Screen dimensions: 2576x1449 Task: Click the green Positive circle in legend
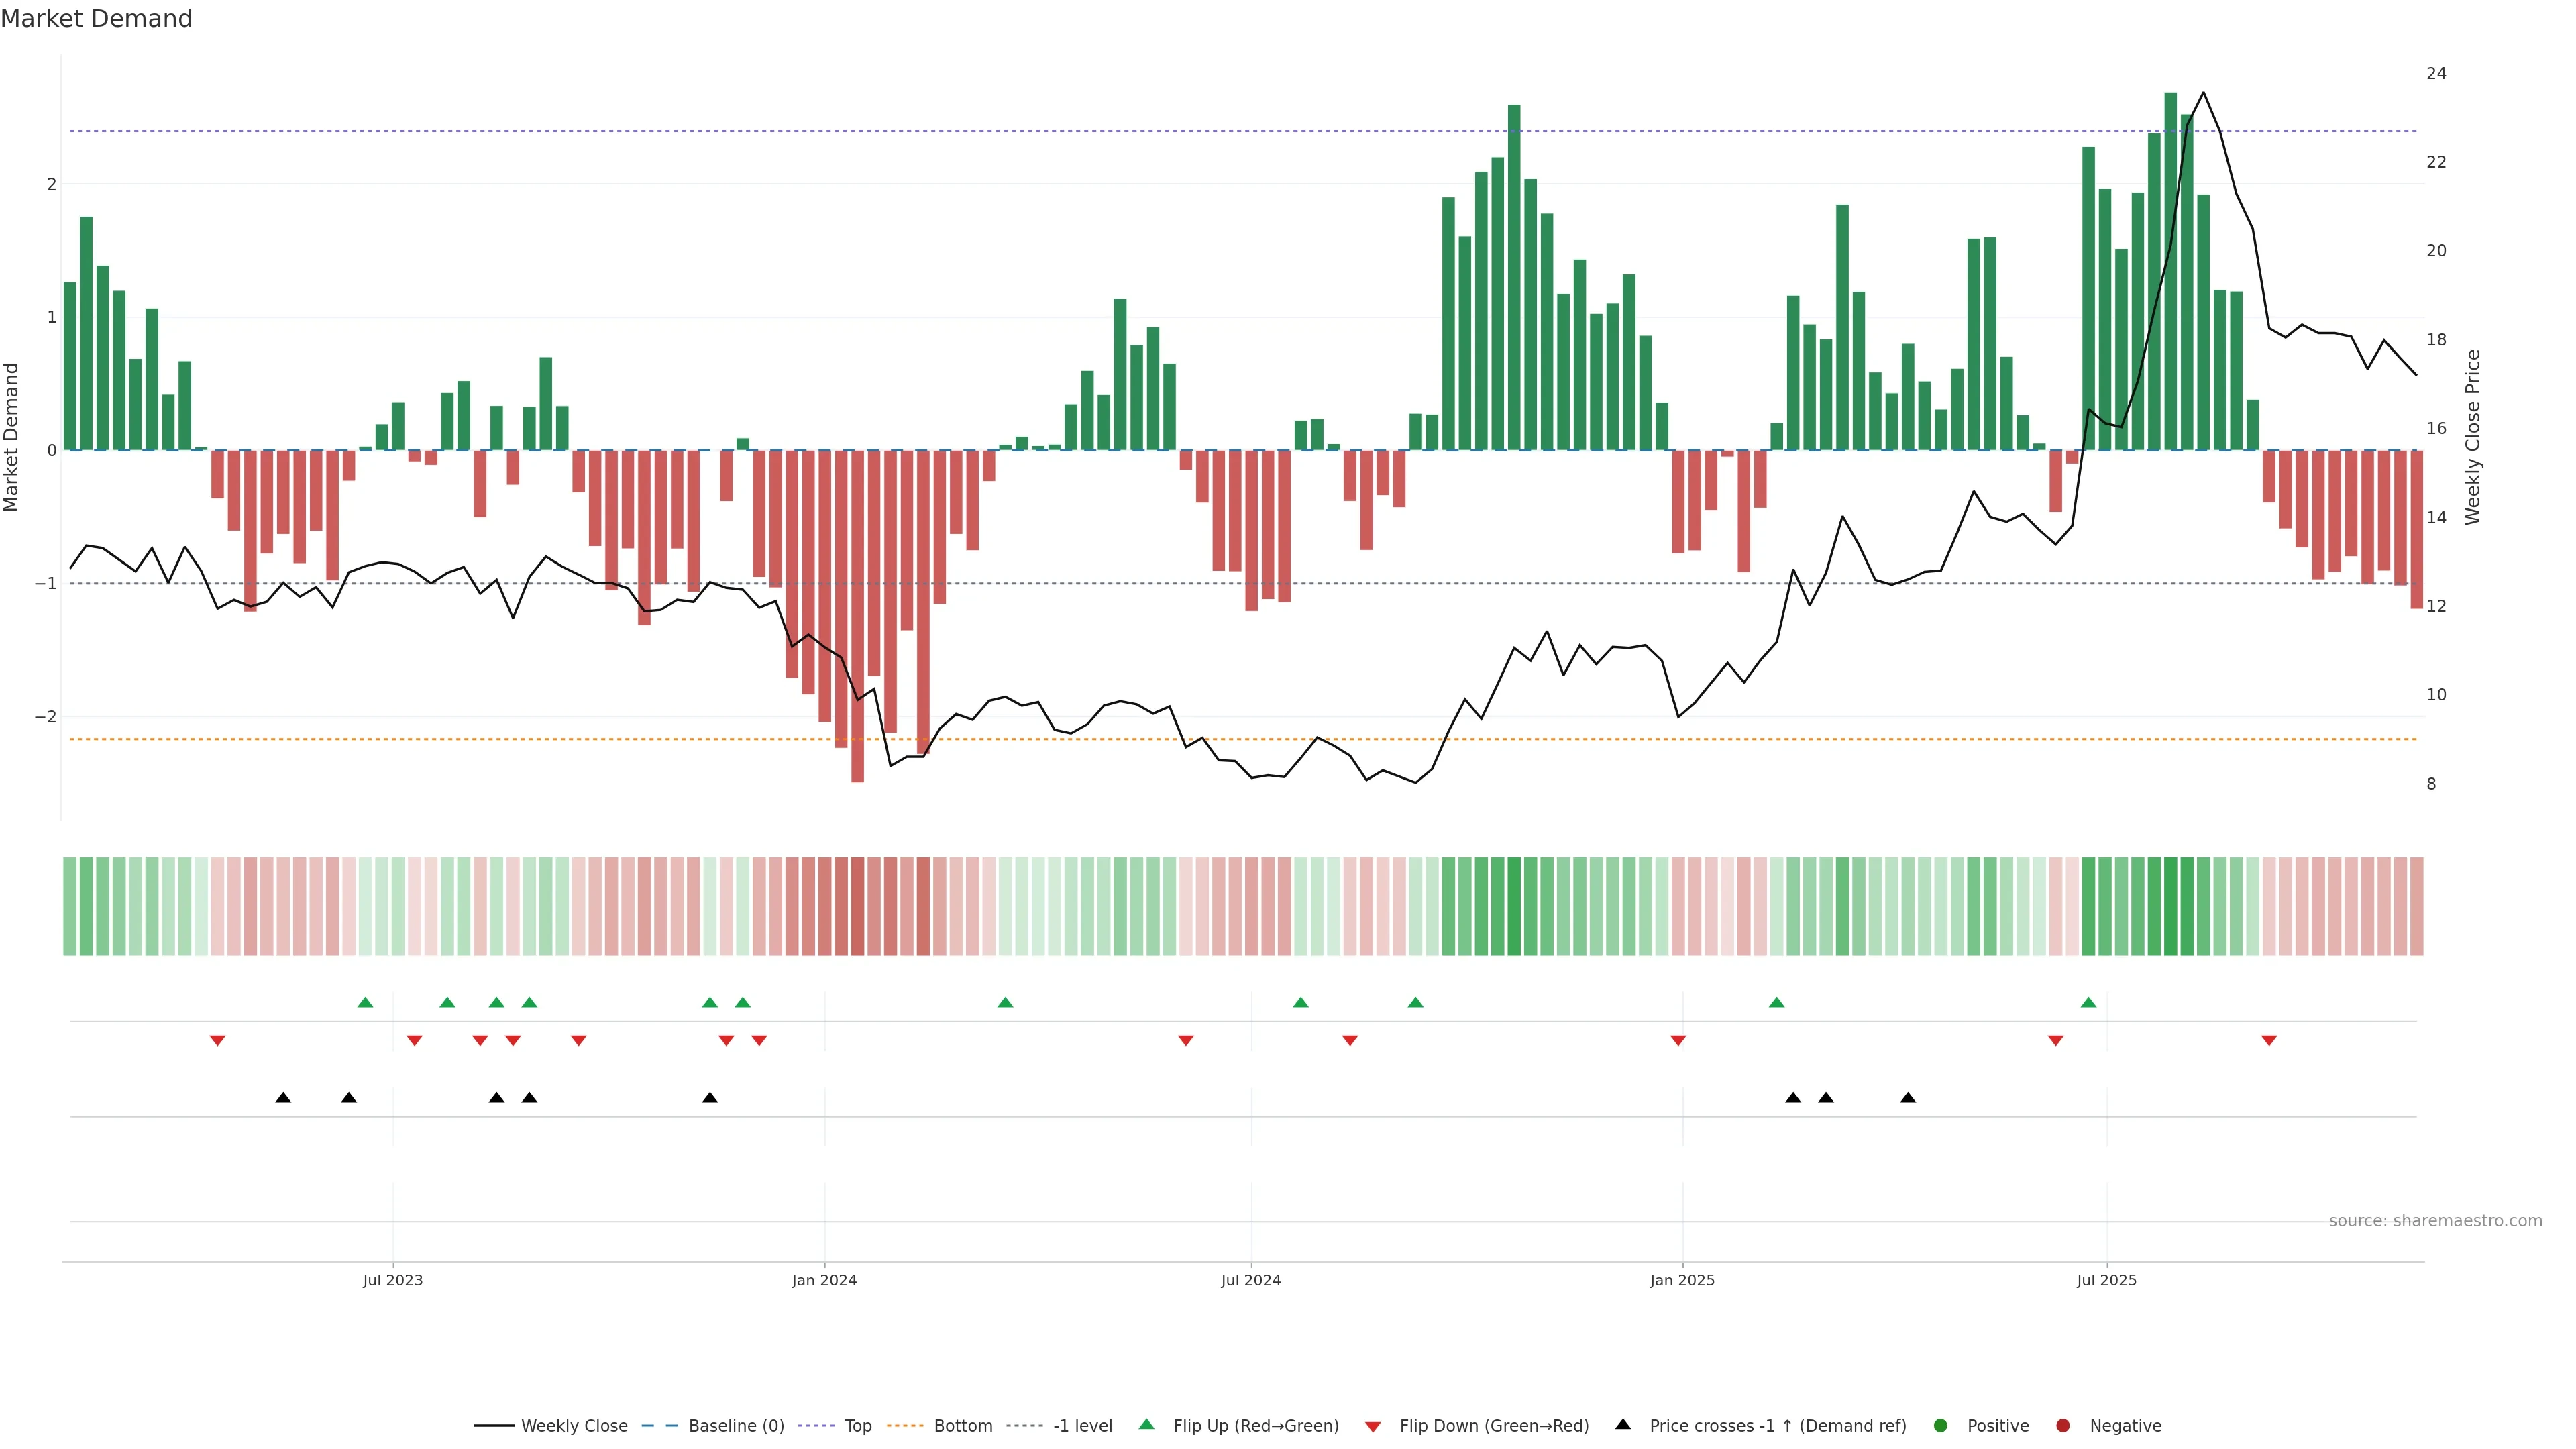[x=1941, y=1426]
